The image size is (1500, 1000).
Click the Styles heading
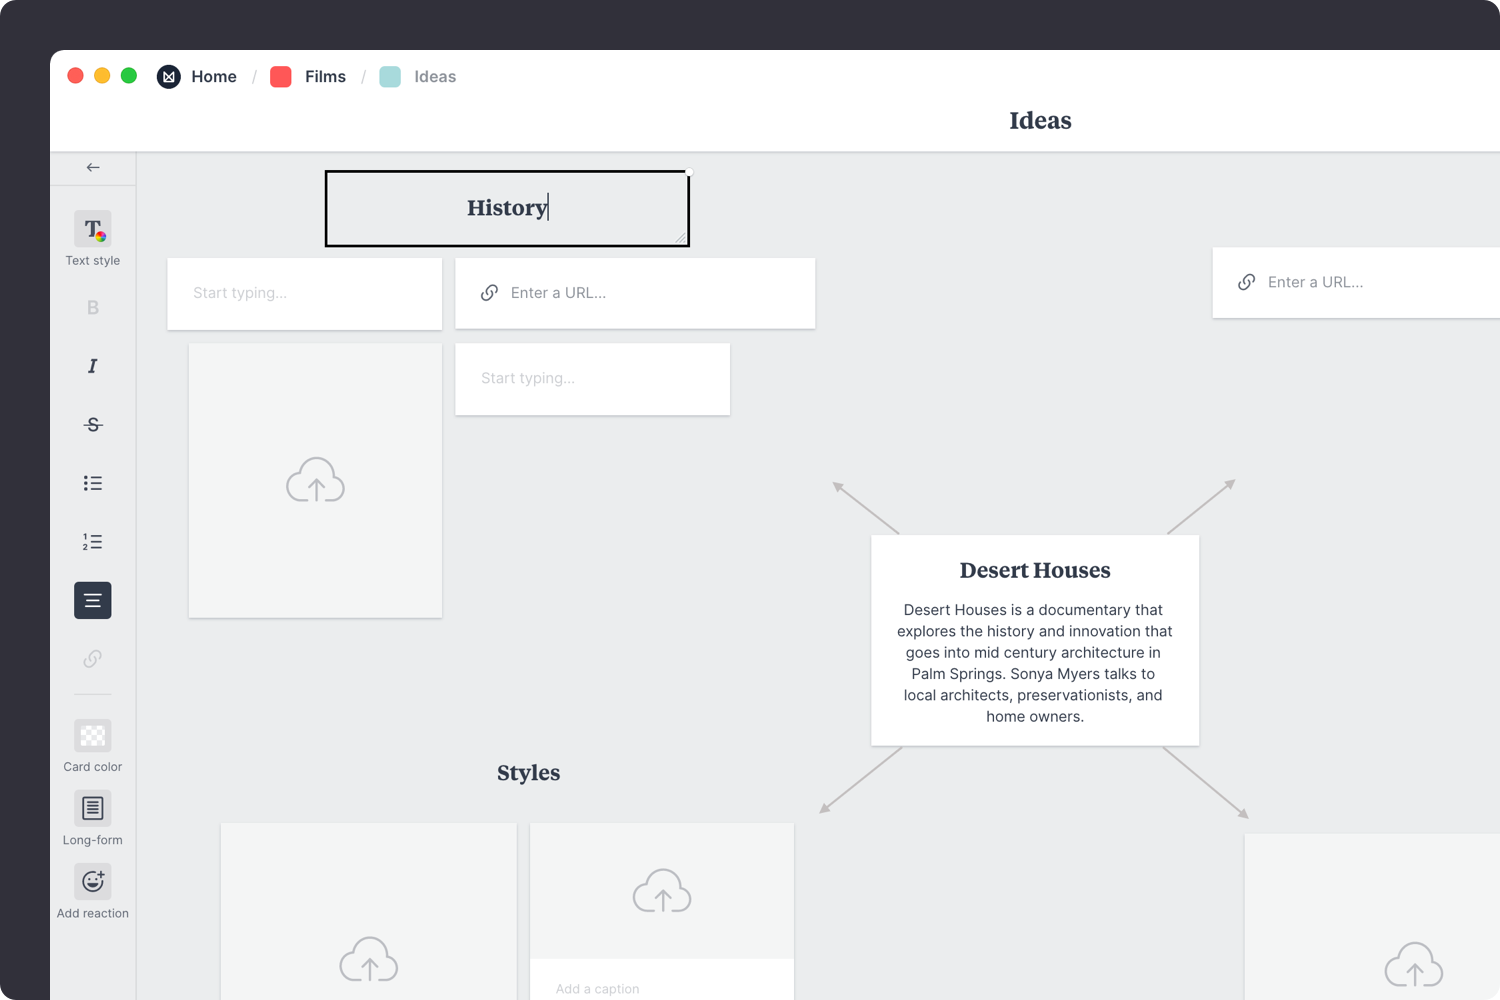(x=528, y=773)
